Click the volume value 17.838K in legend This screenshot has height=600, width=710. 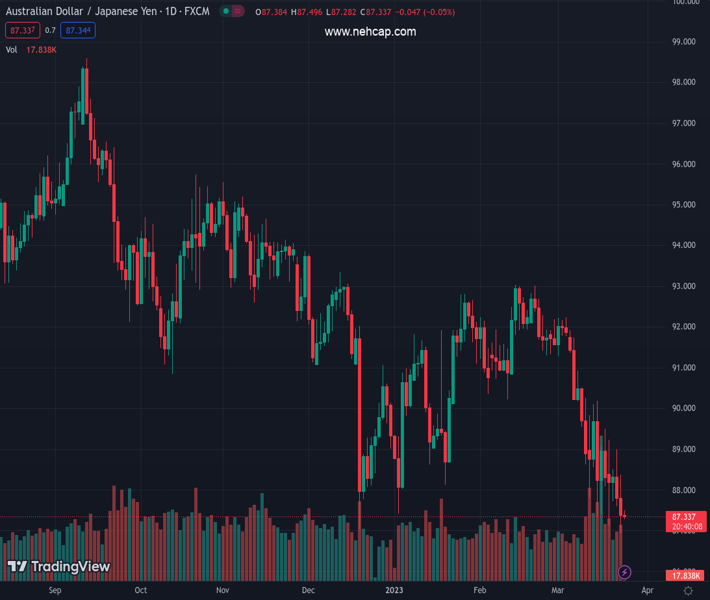(41, 48)
